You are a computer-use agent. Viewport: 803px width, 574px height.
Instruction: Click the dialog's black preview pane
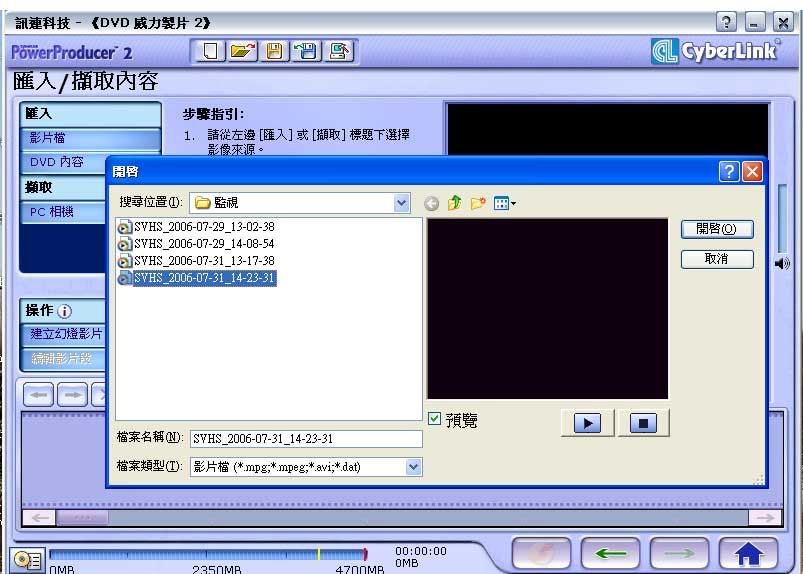point(547,308)
